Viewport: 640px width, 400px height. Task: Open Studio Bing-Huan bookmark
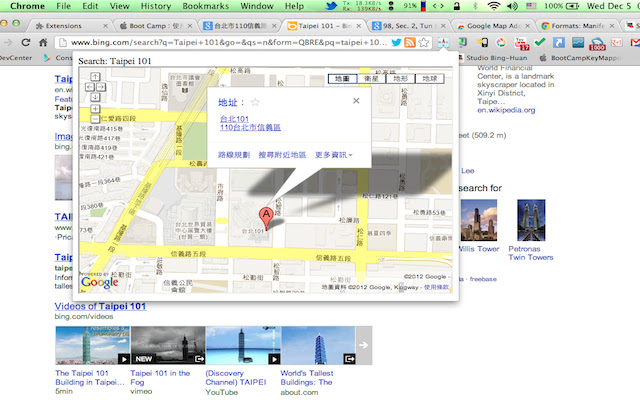pyautogui.click(x=493, y=58)
